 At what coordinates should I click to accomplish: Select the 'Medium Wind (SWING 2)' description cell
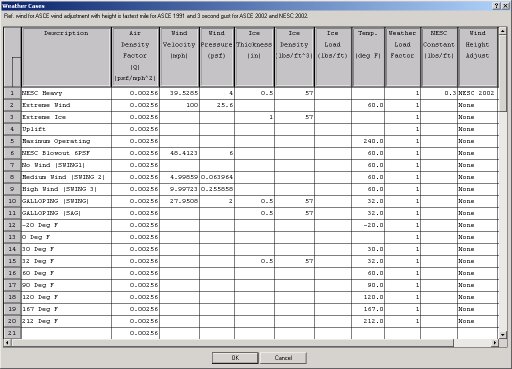coord(66,177)
